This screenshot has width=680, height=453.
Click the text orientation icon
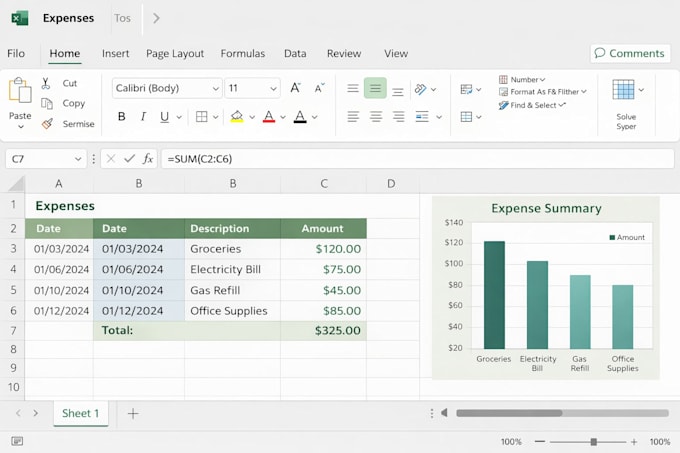pos(420,89)
